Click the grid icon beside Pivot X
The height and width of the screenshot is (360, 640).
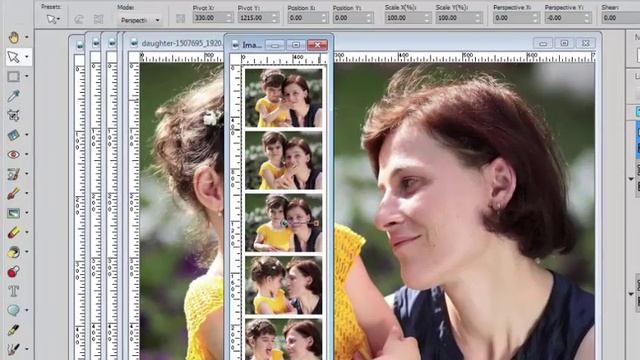tap(180, 18)
